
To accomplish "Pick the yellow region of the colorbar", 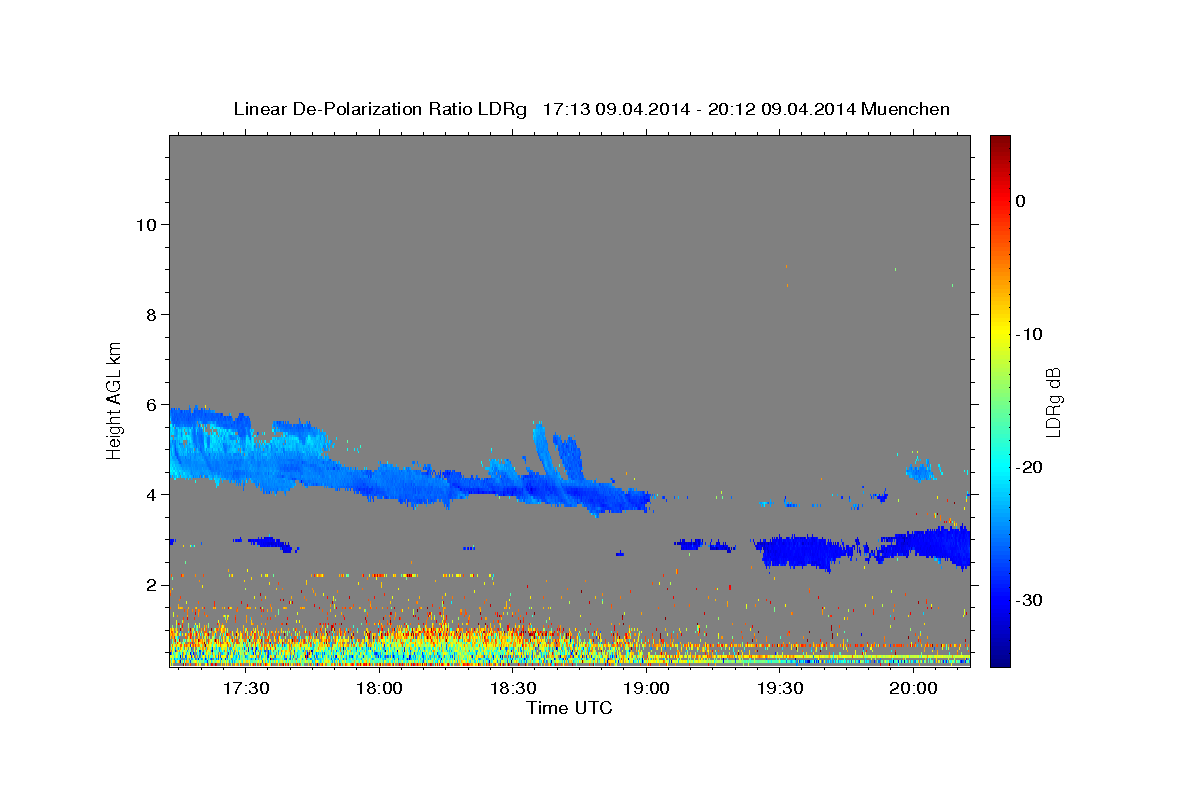I will coord(1000,330).
